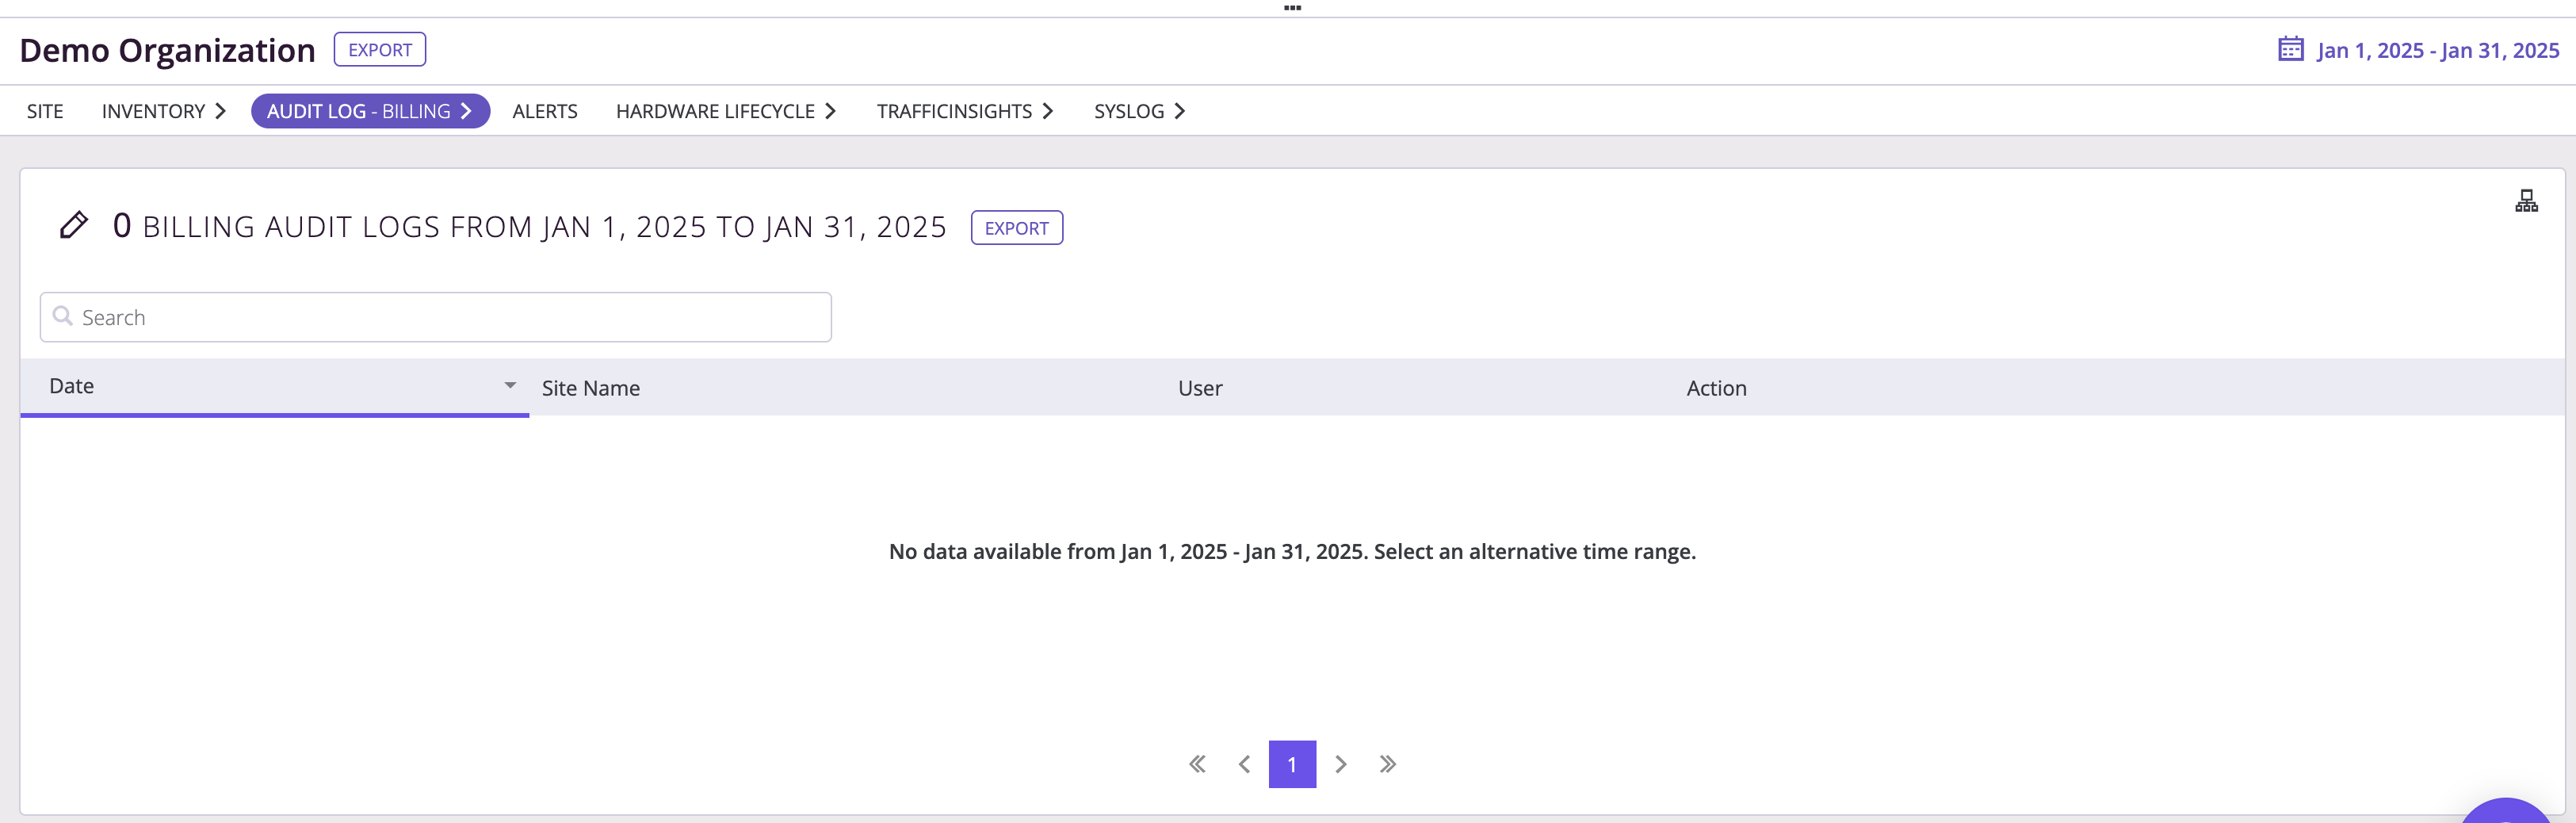This screenshot has width=2576, height=823.
Task: Expand the Hardware Lifecycle chevron
Action: [830, 111]
